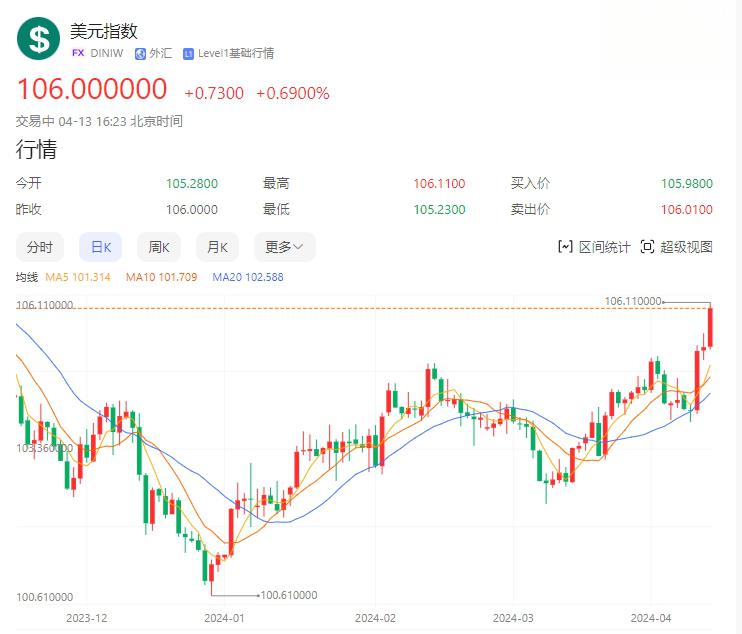
Task: Click the 2023-12 date axis label
Action: tap(87, 618)
